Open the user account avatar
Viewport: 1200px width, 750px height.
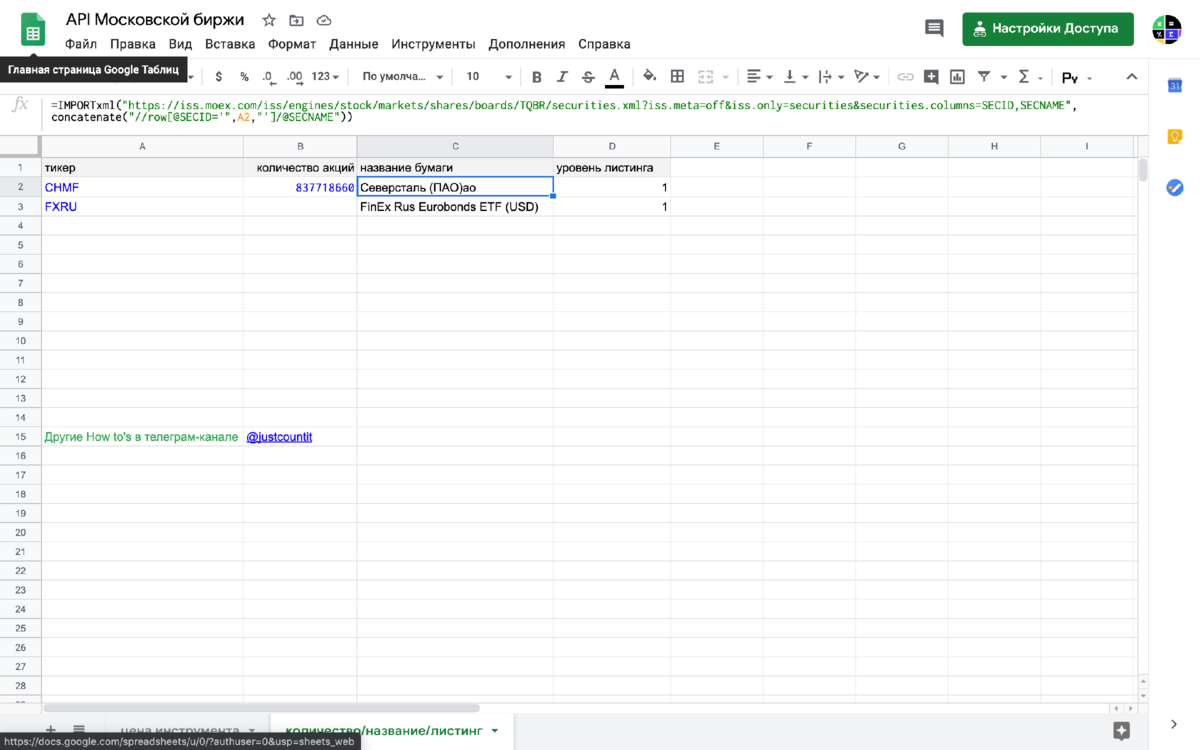(1166, 29)
